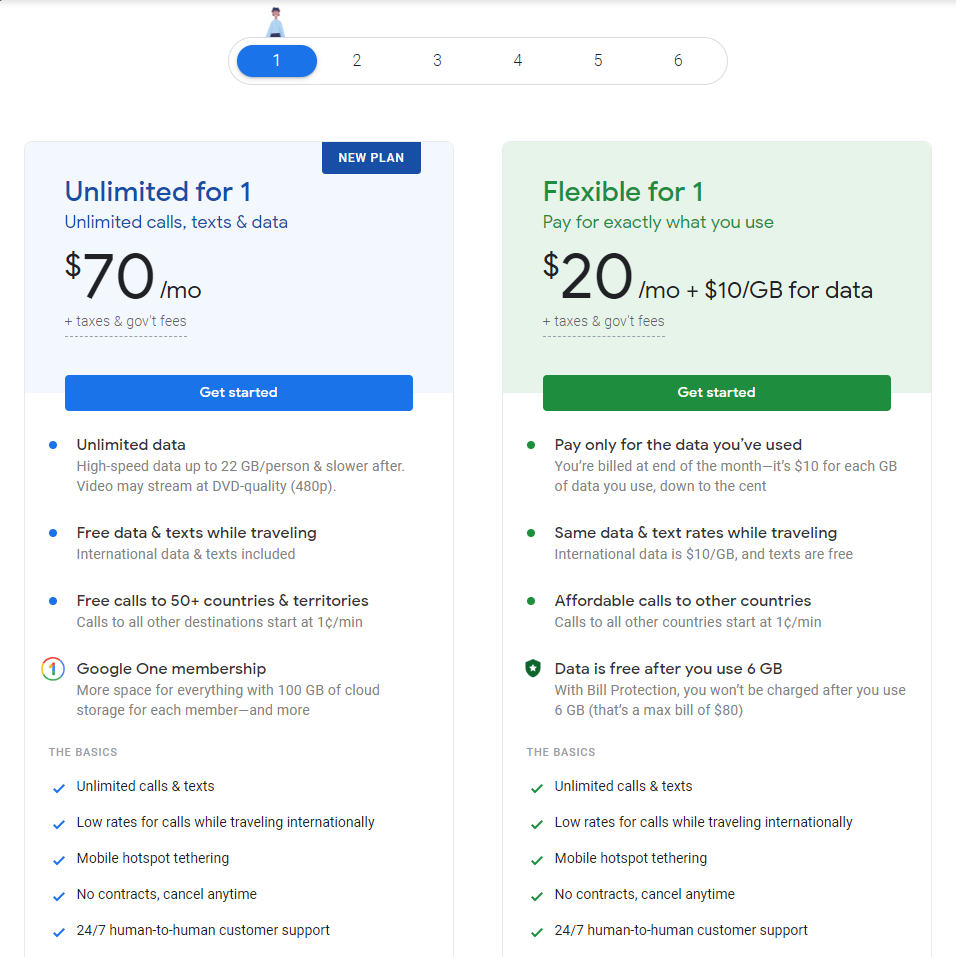
Task: Expand the taxes & gov't fees details
Action: point(125,321)
